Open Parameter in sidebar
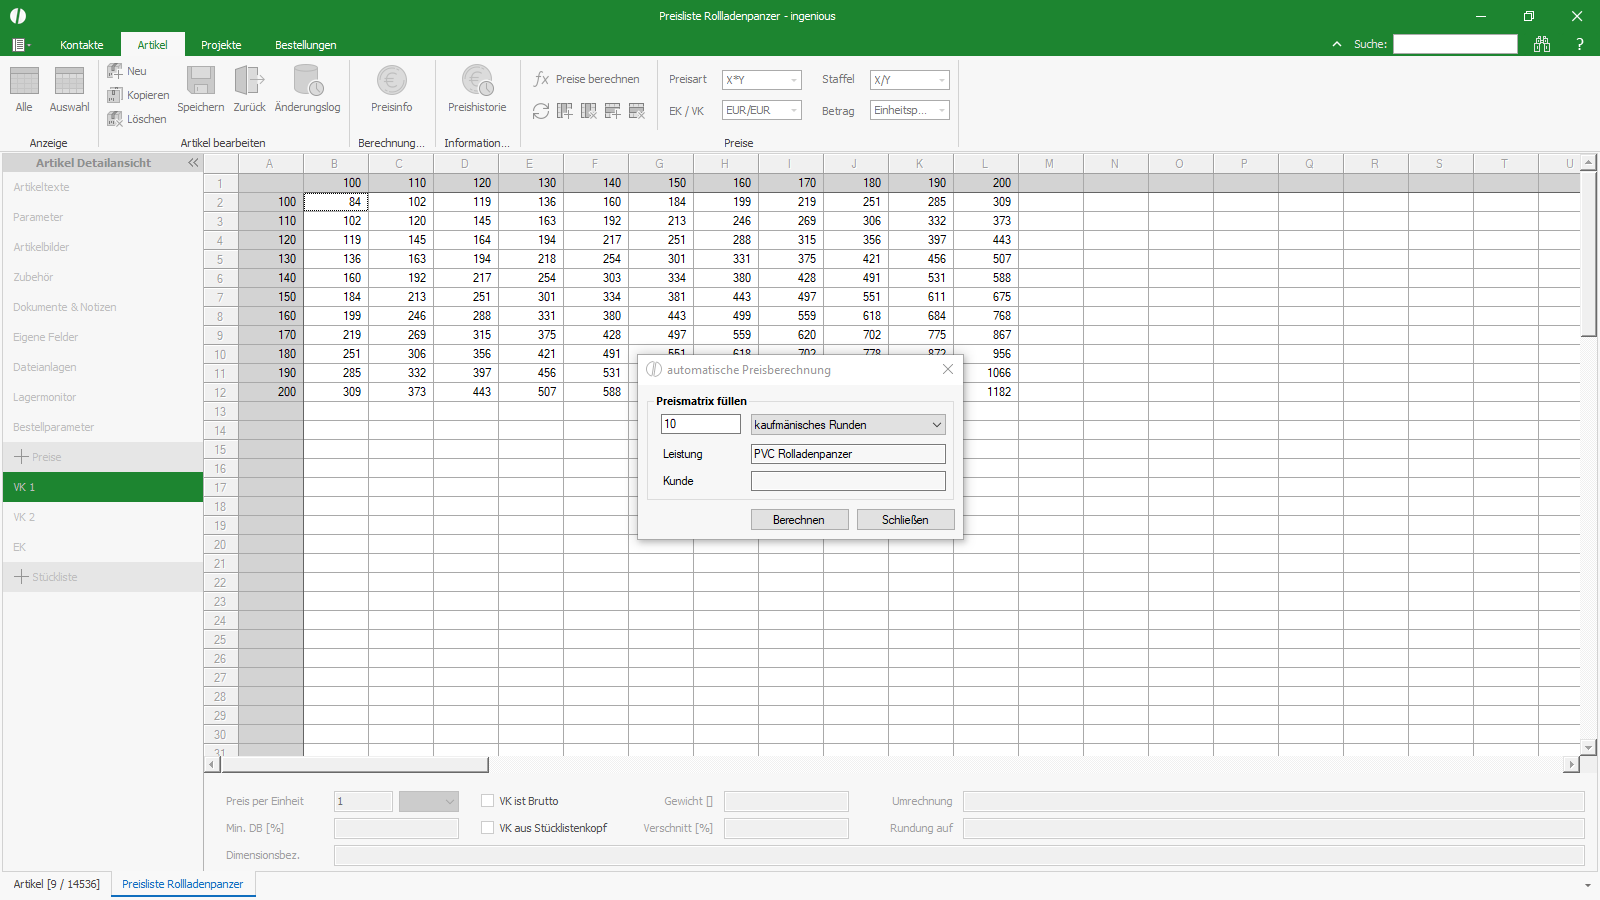 102,217
